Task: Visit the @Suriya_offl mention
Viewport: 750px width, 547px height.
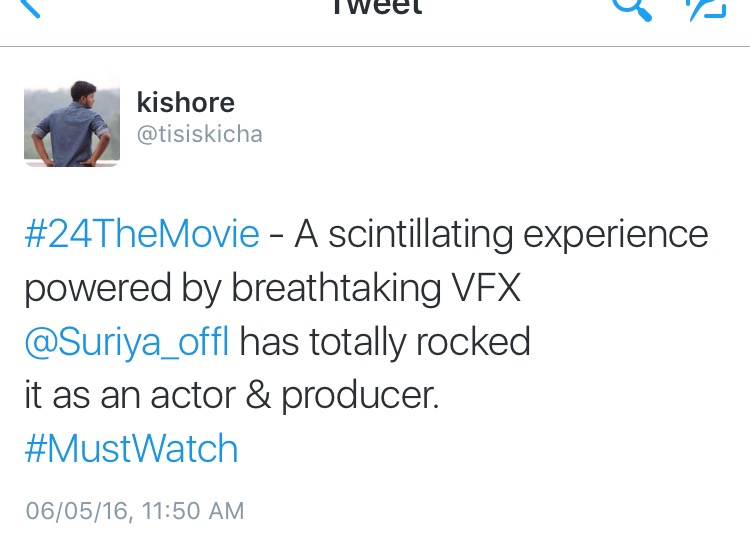Action: 126,342
